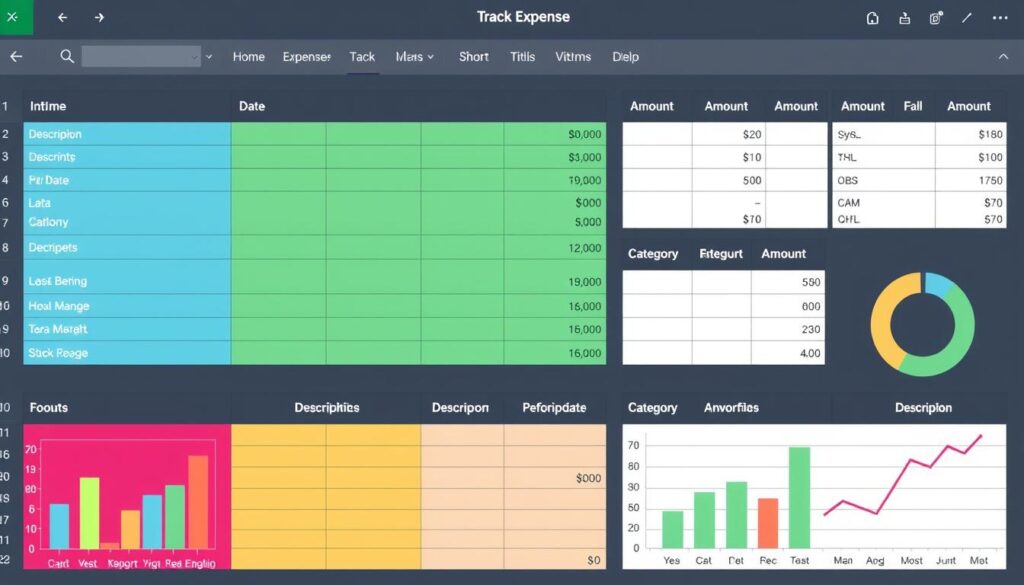1024x585 pixels.
Task: Open the Titlis tab
Action: pos(522,57)
